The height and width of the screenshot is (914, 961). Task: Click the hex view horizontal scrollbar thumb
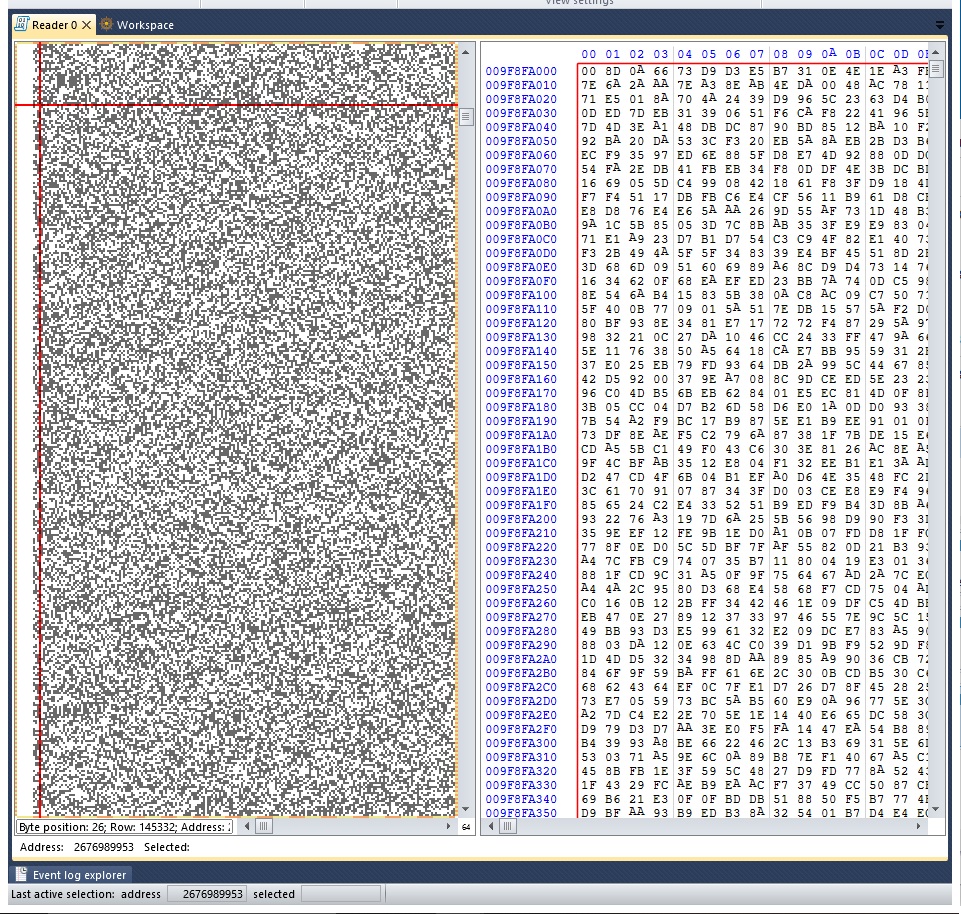tap(508, 827)
